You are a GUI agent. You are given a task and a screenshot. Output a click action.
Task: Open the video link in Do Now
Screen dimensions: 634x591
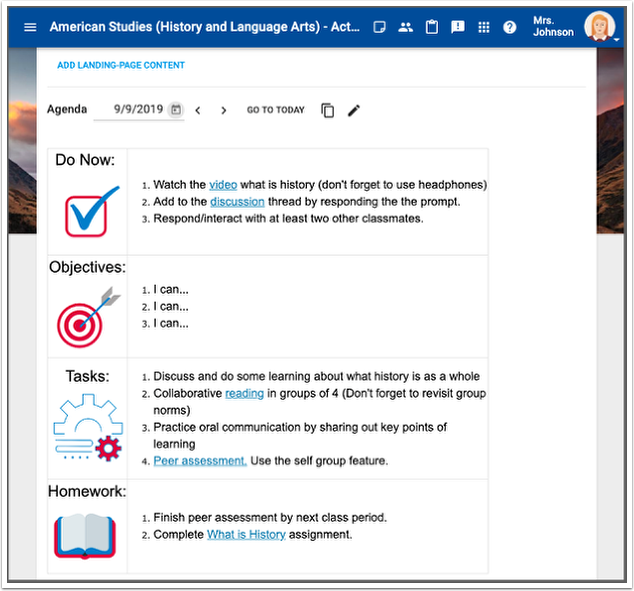point(222,185)
